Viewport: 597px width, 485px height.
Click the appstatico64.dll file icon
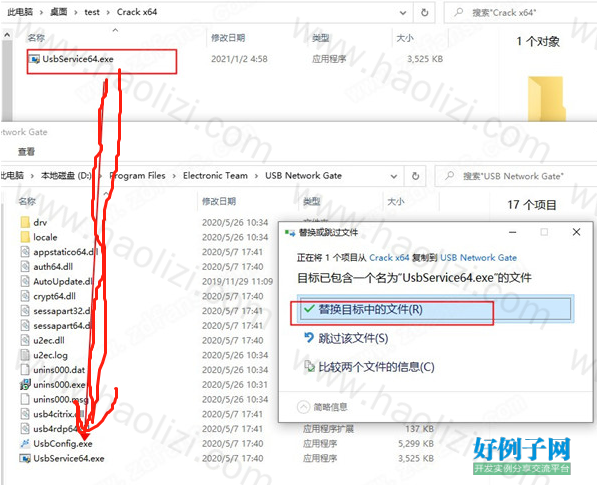pyautogui.click(x=25, y=252)
